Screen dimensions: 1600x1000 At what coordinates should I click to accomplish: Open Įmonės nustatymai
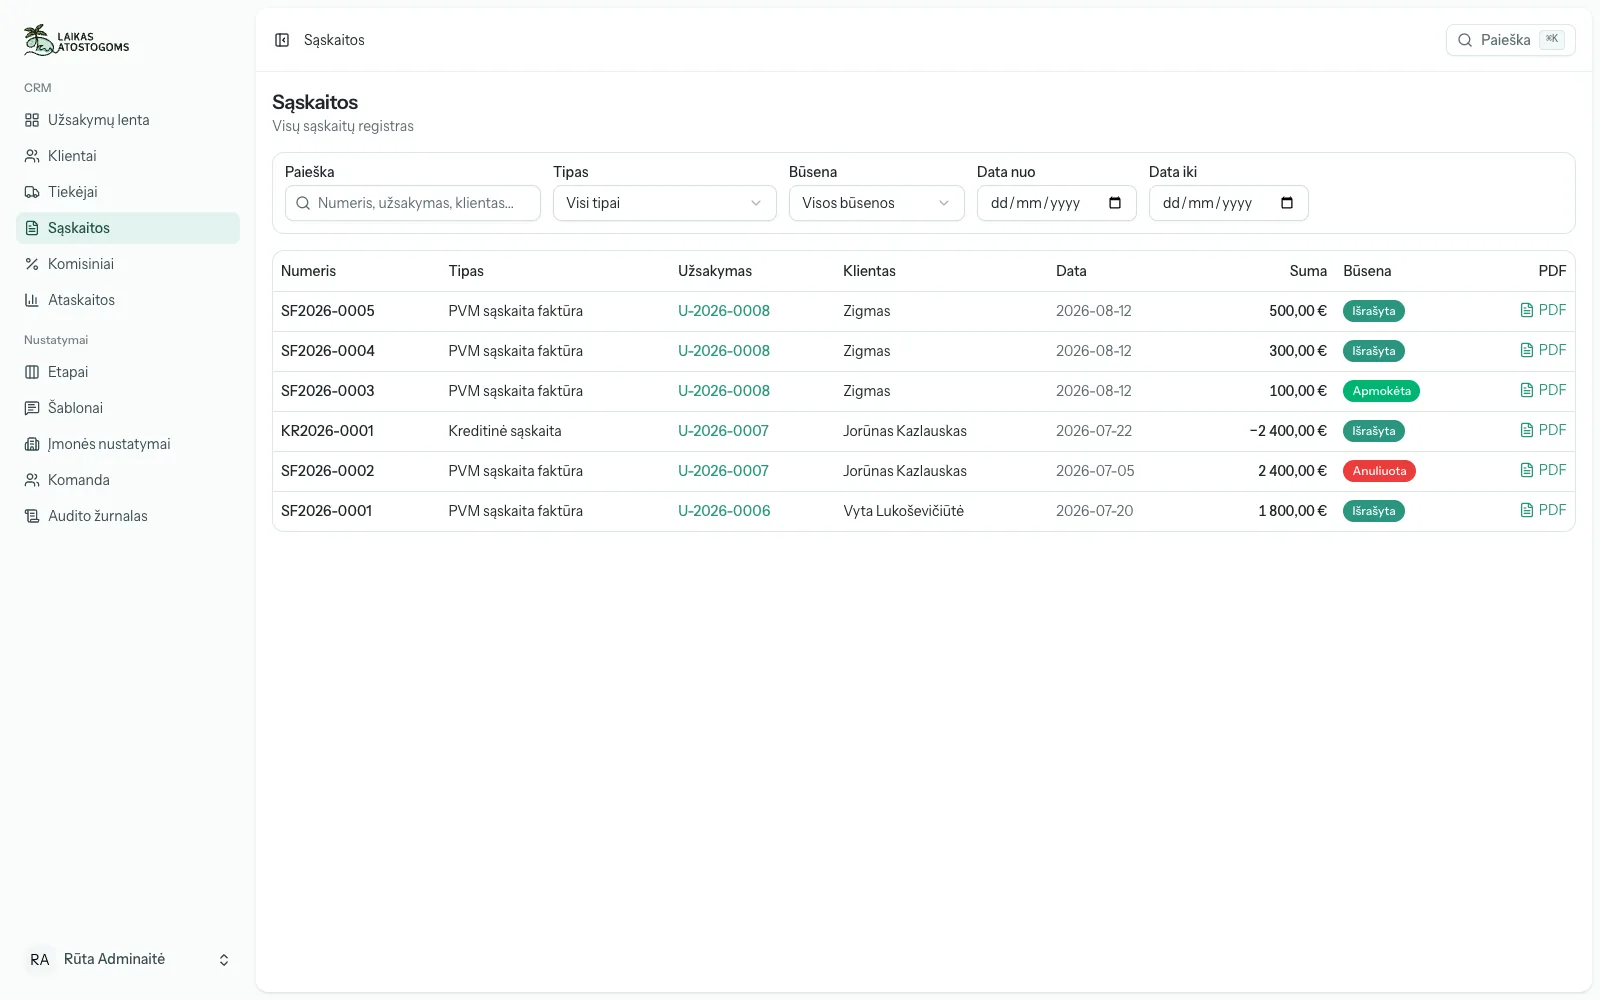pyautogui.click(x=128, y=444)
